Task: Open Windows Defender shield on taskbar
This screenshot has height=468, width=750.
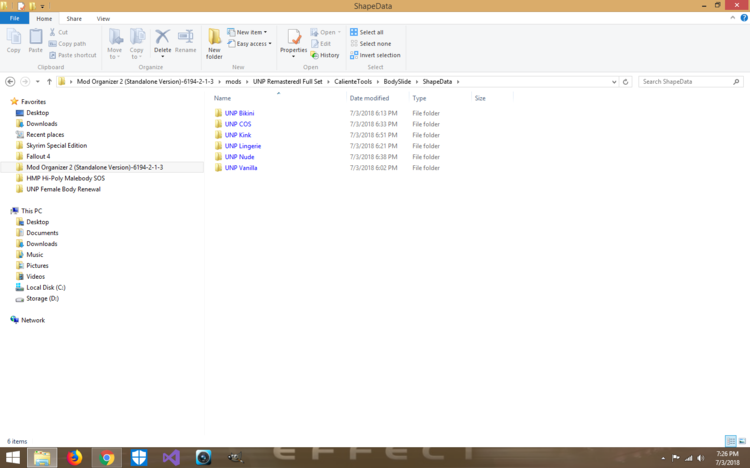Action: pyautogui.click(x=139, y=458)
